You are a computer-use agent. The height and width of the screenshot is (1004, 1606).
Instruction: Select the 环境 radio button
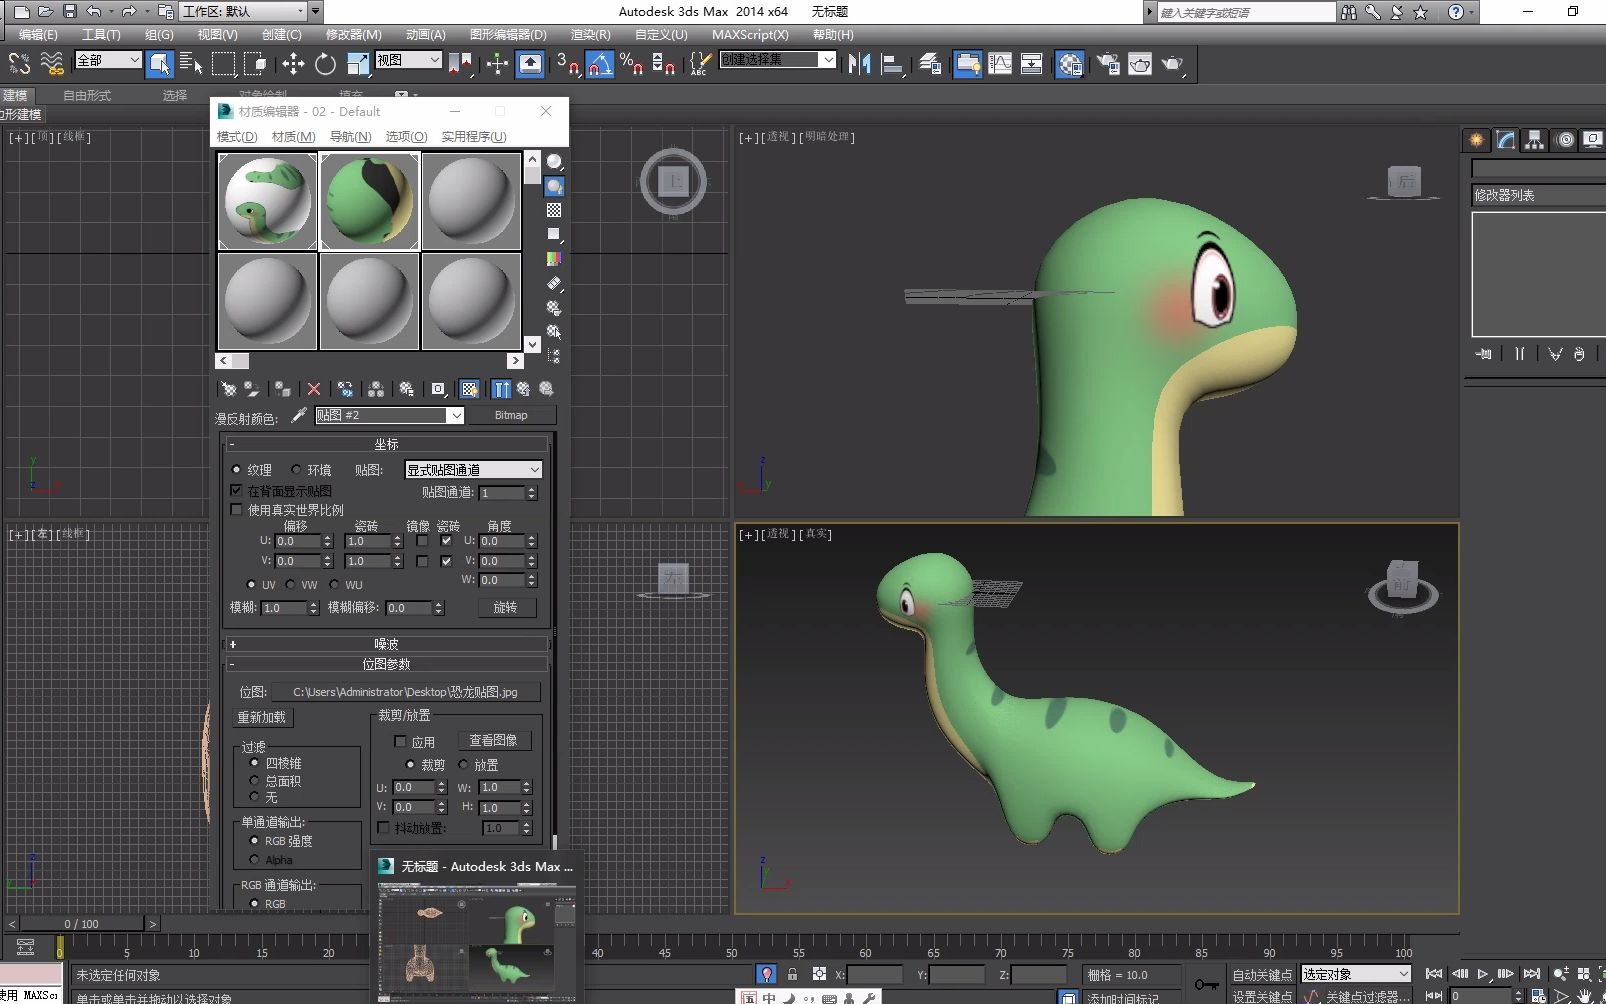(296, 470)
